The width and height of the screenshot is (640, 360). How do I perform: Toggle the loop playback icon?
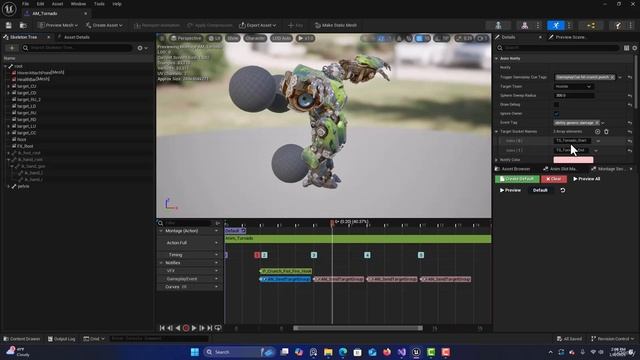coord(218,328)
